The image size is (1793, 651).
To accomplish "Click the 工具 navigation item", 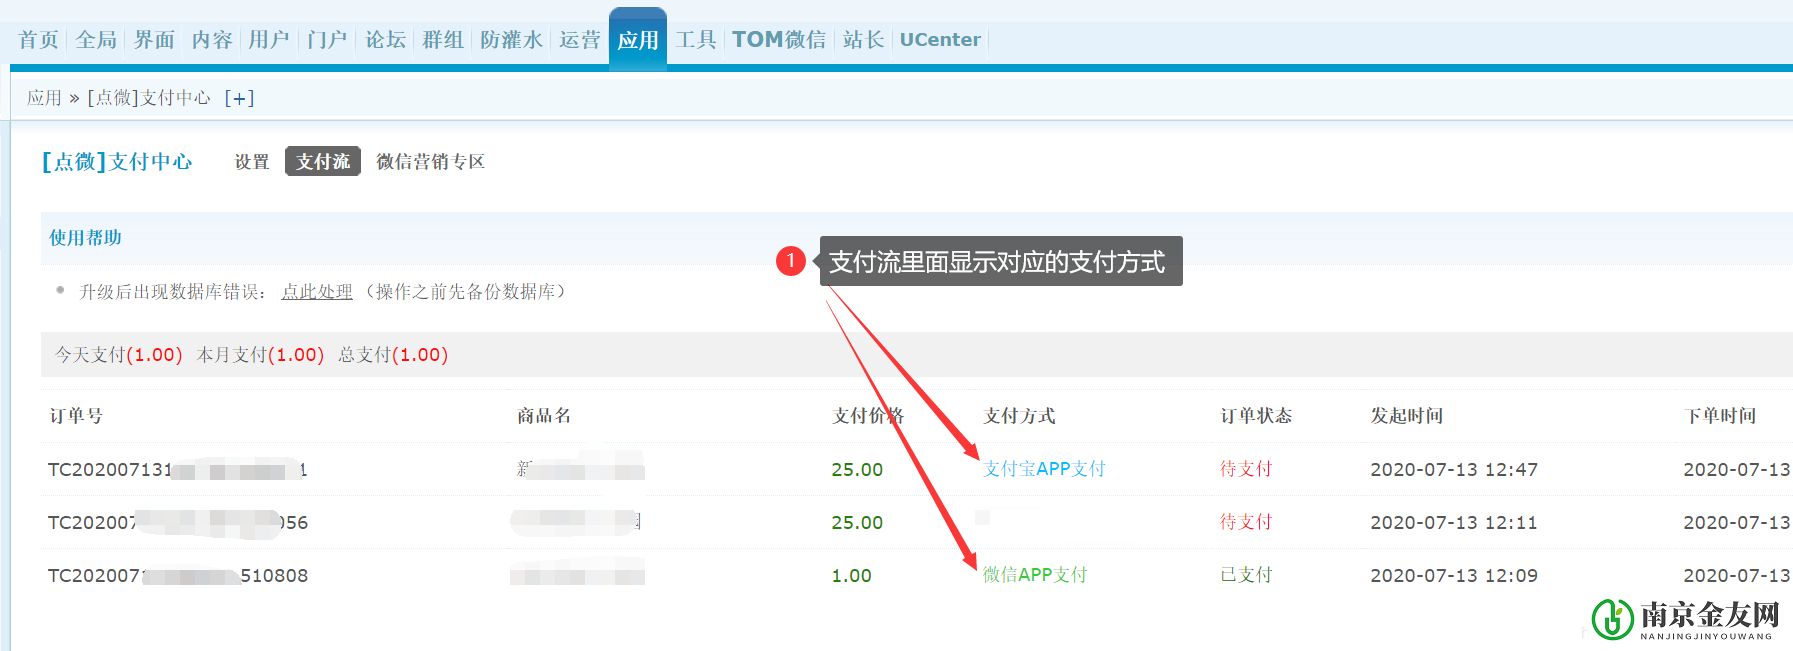I will (x=696, y=40).
